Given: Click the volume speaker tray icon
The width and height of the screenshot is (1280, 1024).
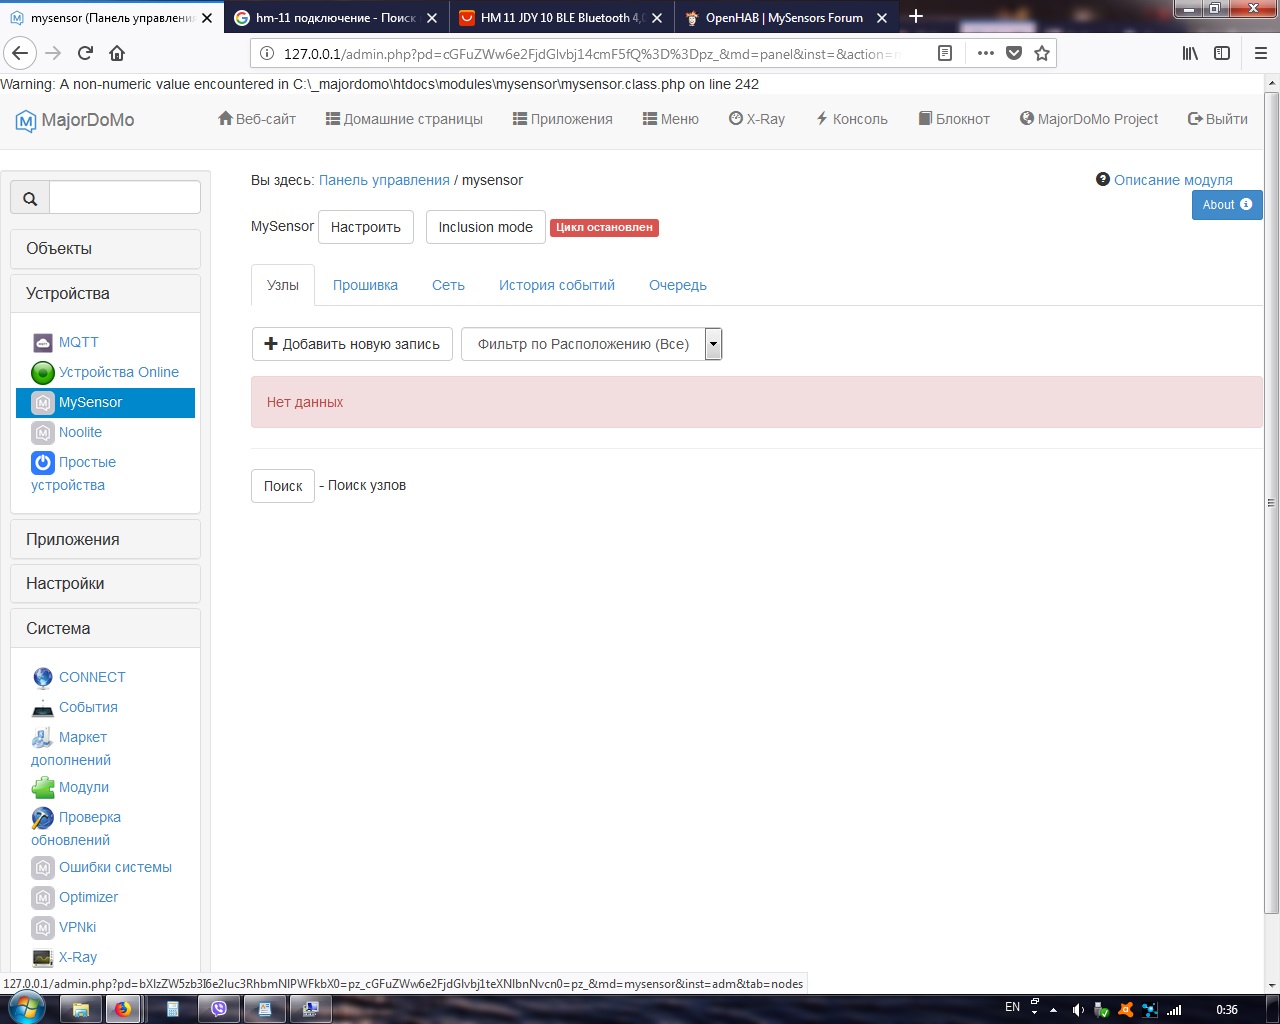Looking at the screenshot, I should [x=1078, y=1010].
